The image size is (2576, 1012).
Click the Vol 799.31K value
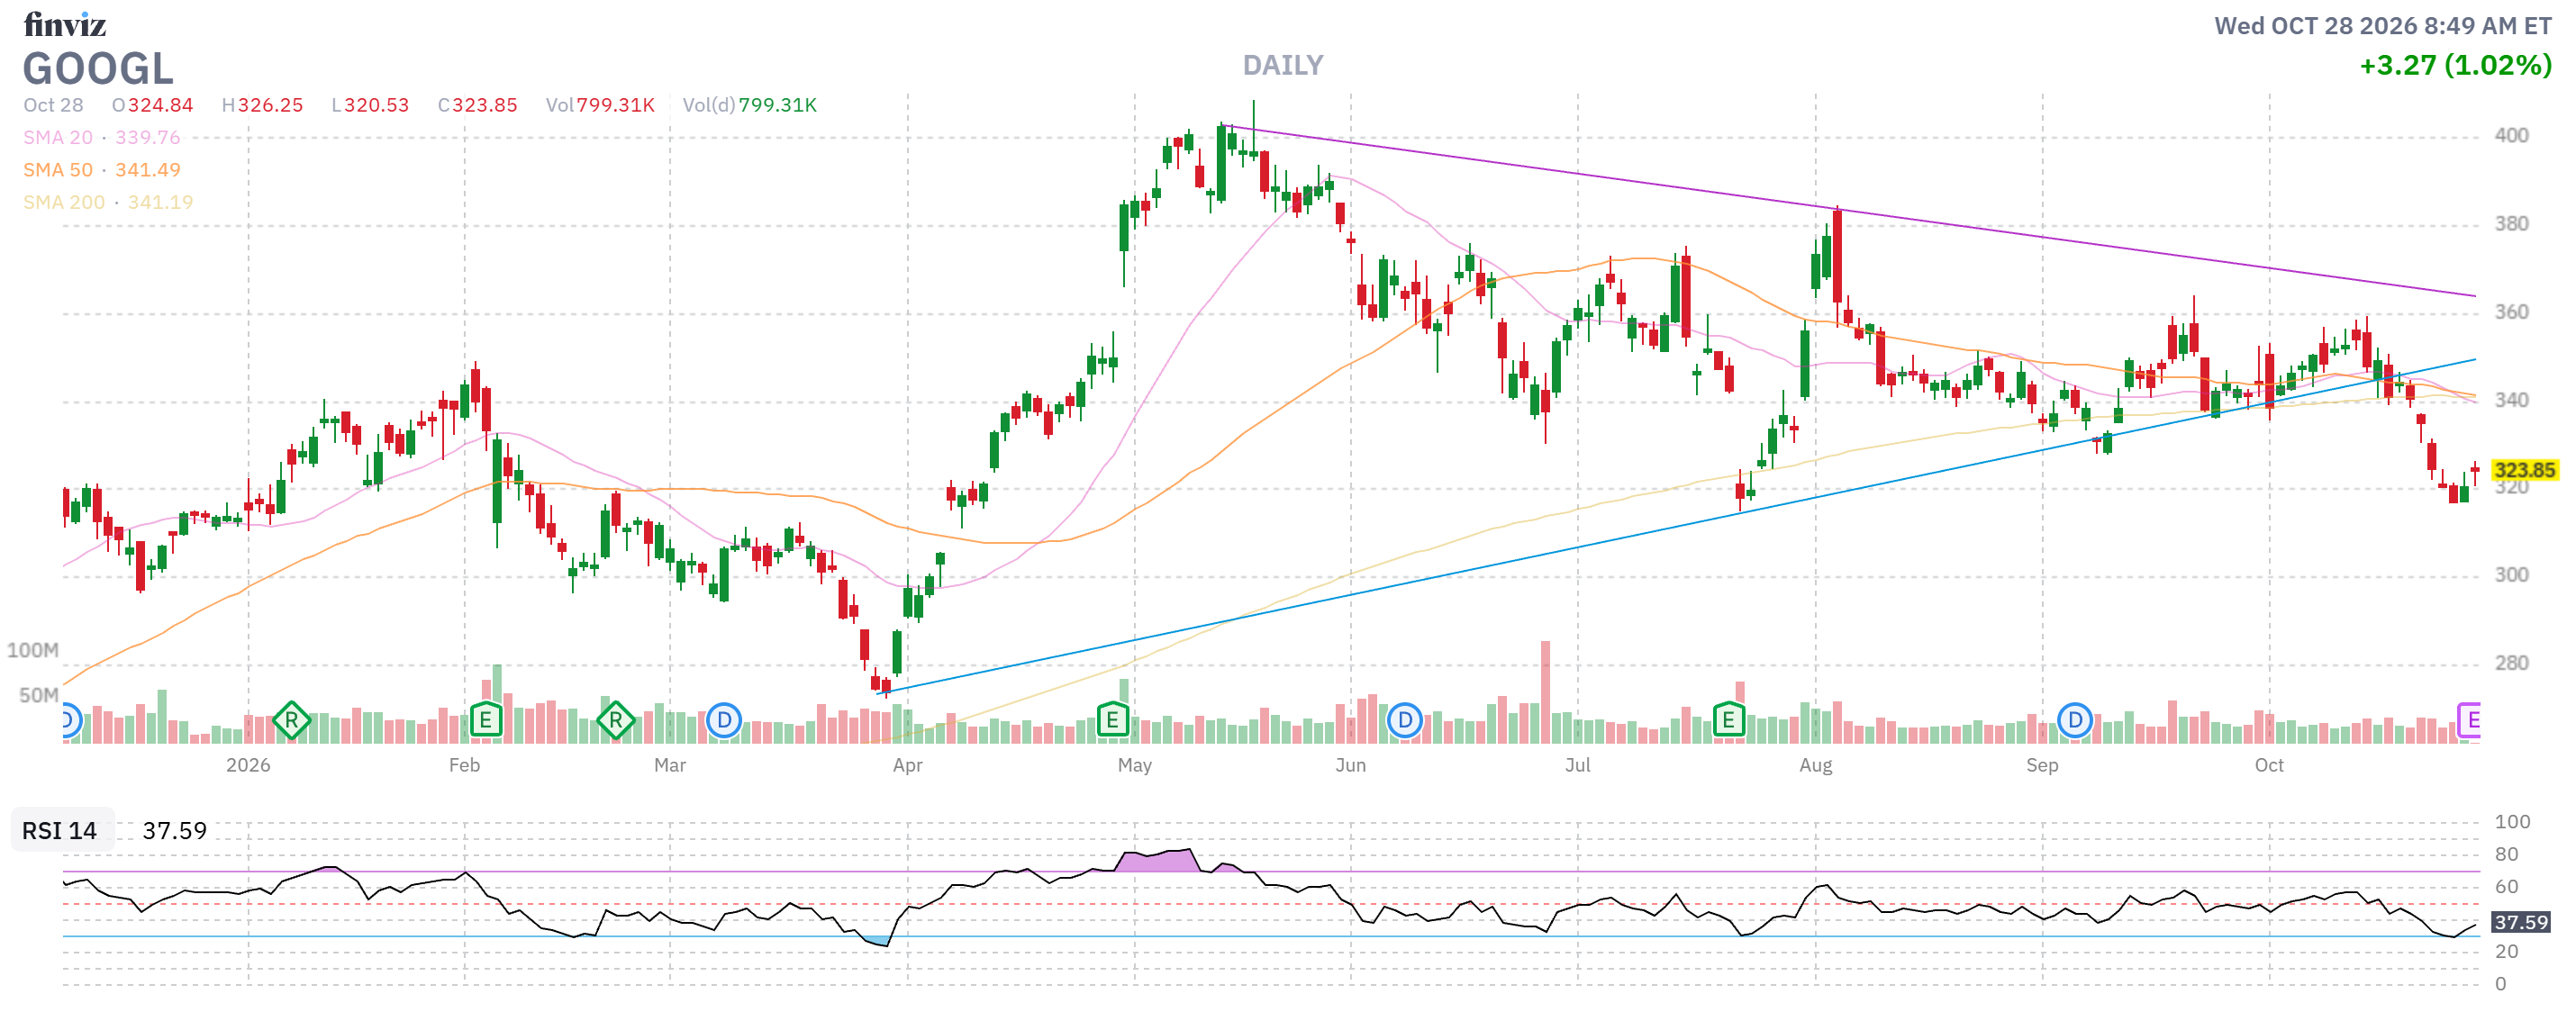click(x=600, y=105)
